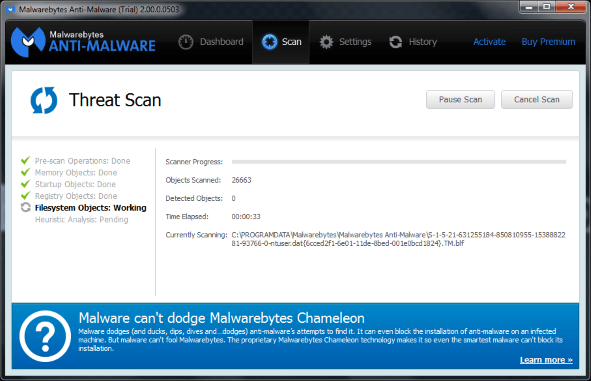Click the window title bar text
The width and height of the screenshot is (591, 381).
click(x=99, y=9)
